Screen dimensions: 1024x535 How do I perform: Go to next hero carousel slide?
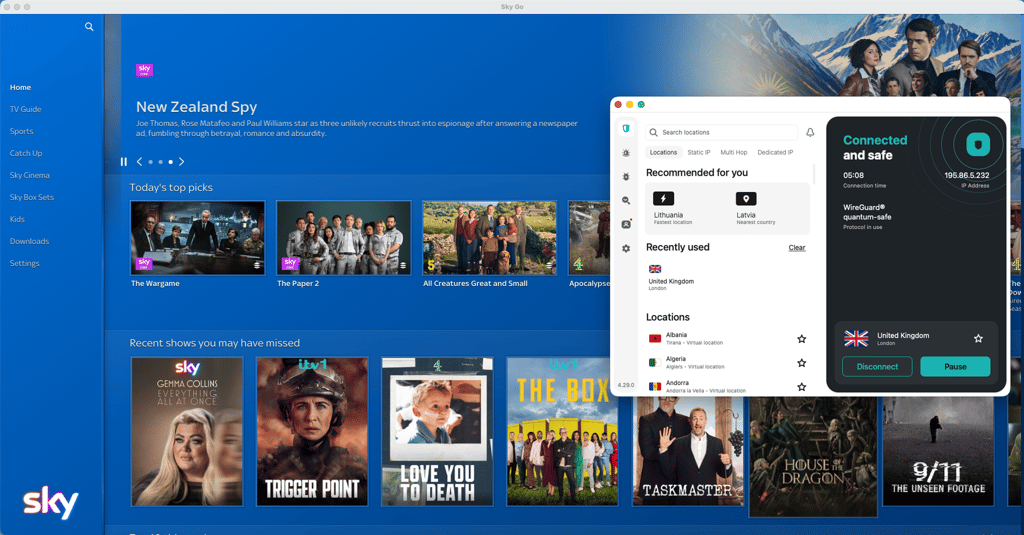pyautogui.click(x=182, y=161)
